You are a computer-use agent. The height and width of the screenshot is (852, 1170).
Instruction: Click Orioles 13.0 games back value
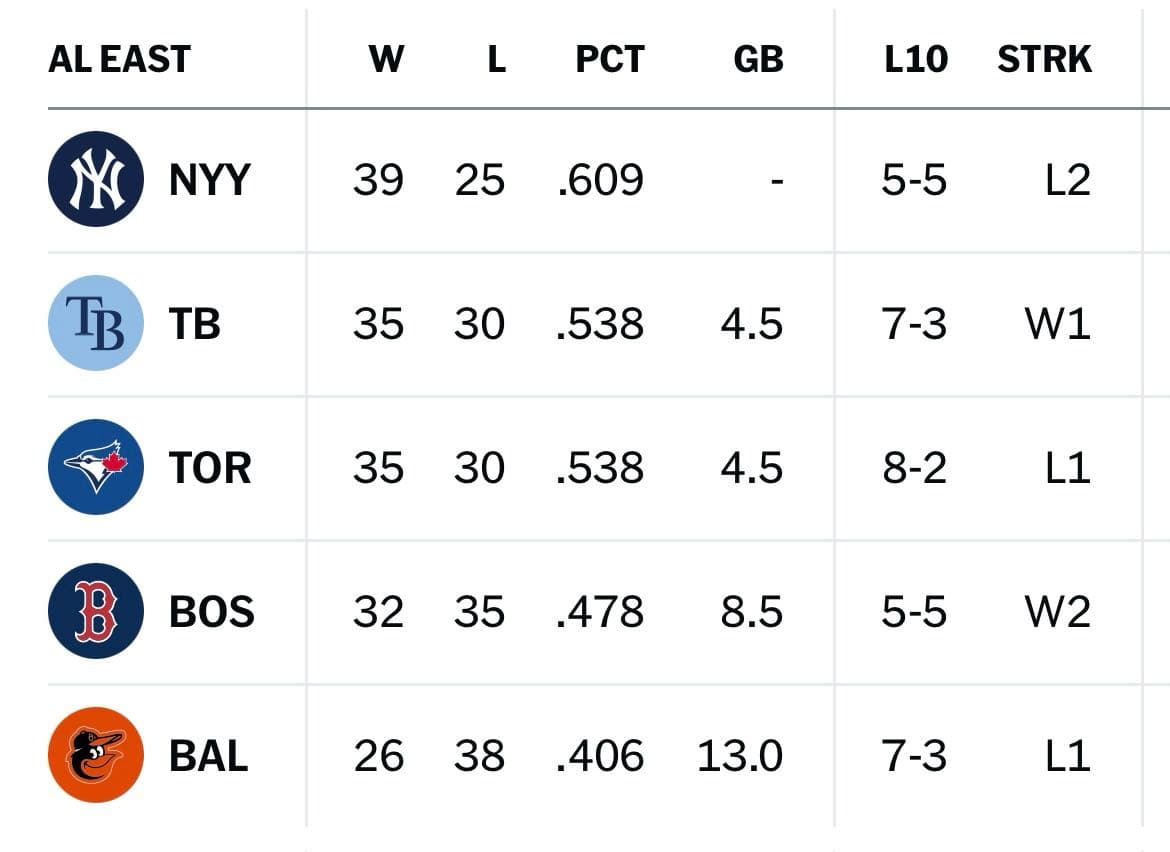pyautogui.click(x=740, y=756)
